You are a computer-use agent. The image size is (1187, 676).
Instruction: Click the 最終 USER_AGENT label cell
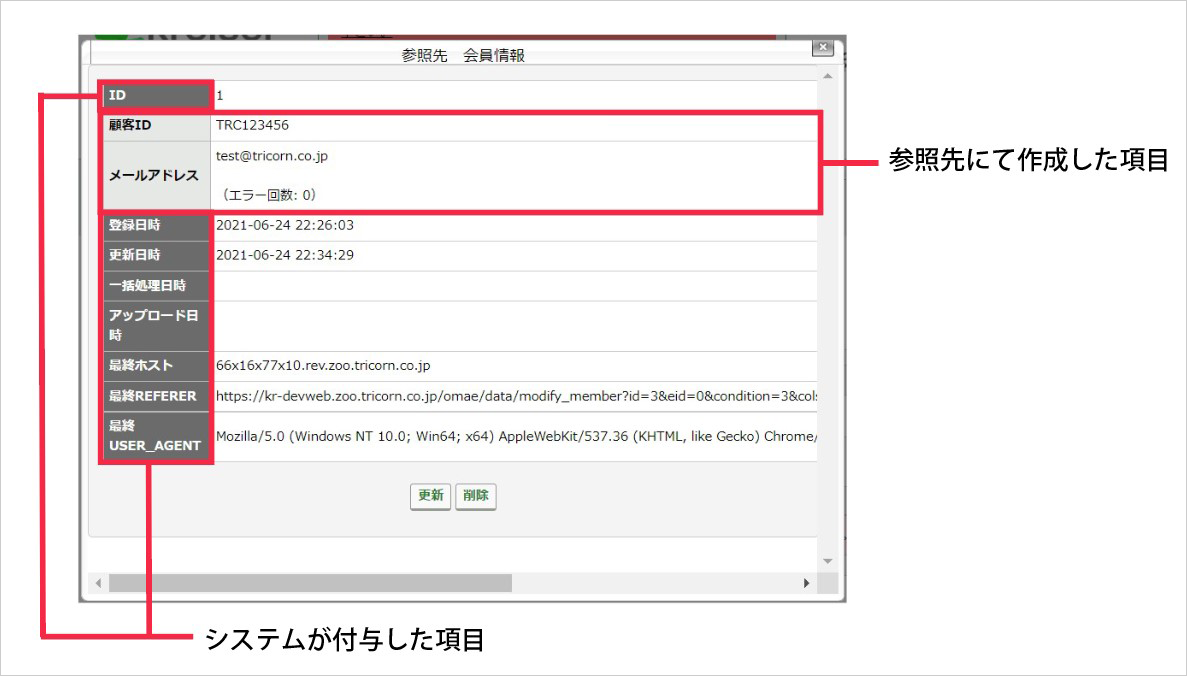(156, 436)
